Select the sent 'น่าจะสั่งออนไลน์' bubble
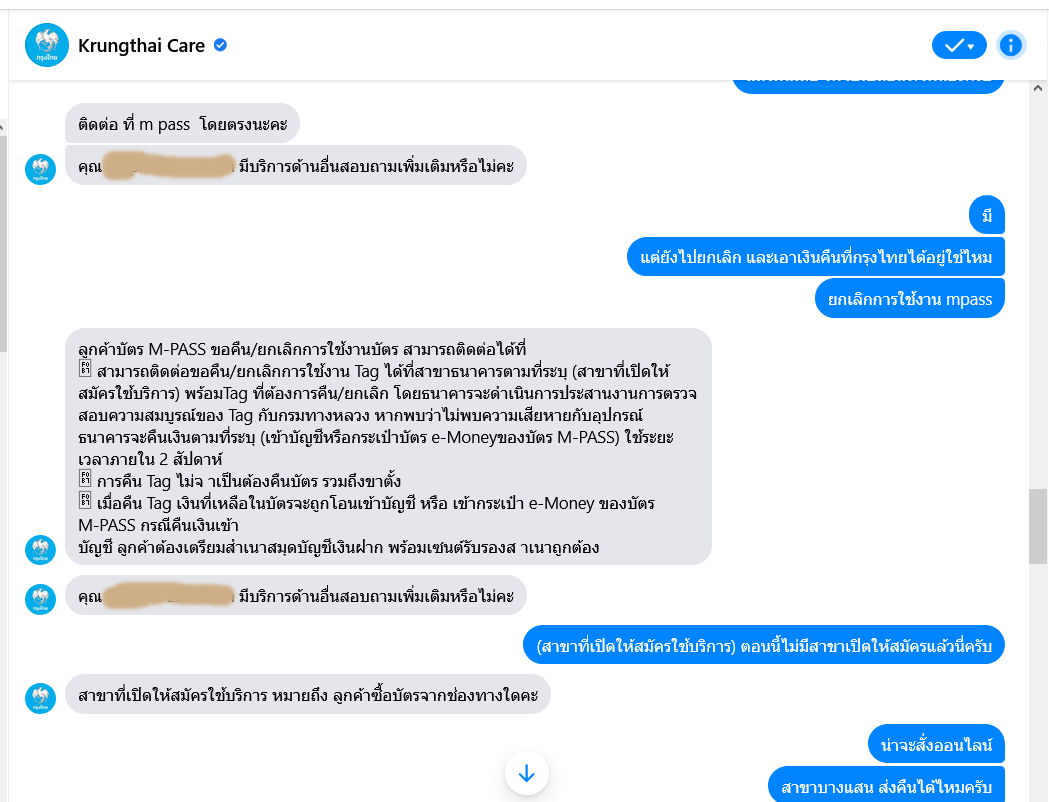 click(x=936, y=744)
